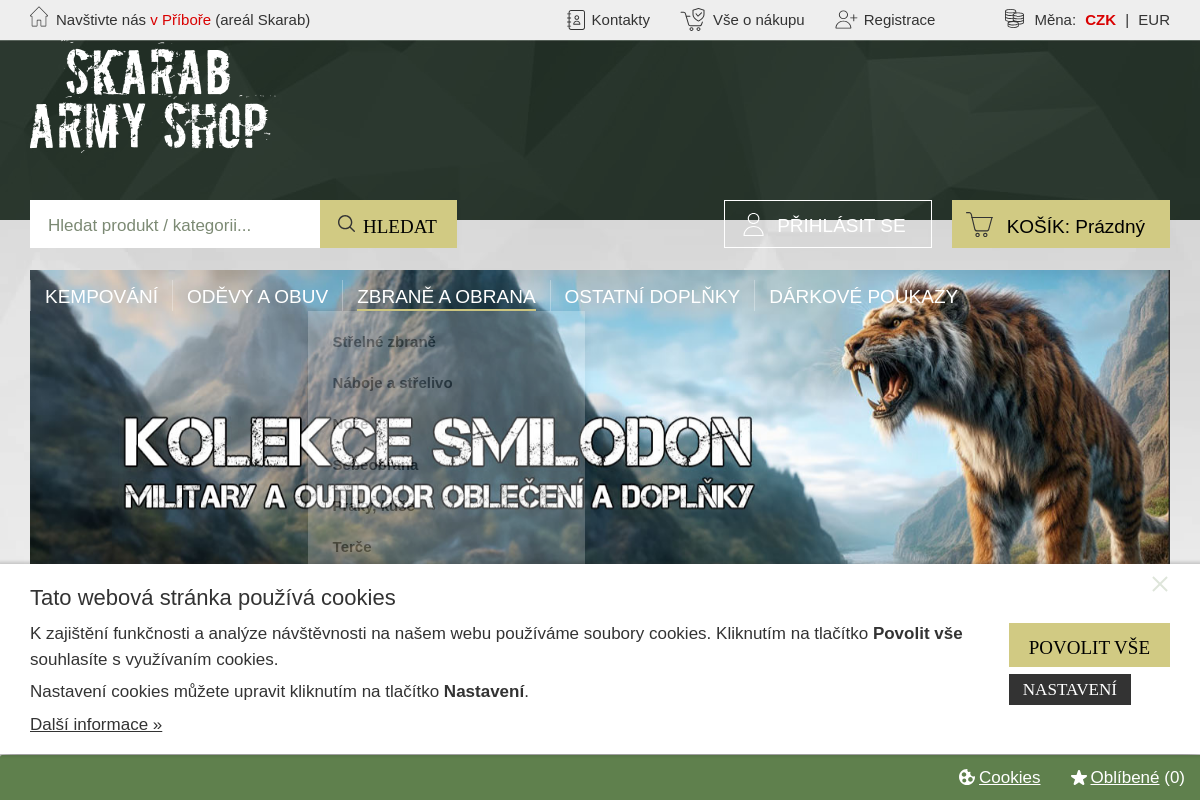Accept cookies with Povolit vše

1089,645
